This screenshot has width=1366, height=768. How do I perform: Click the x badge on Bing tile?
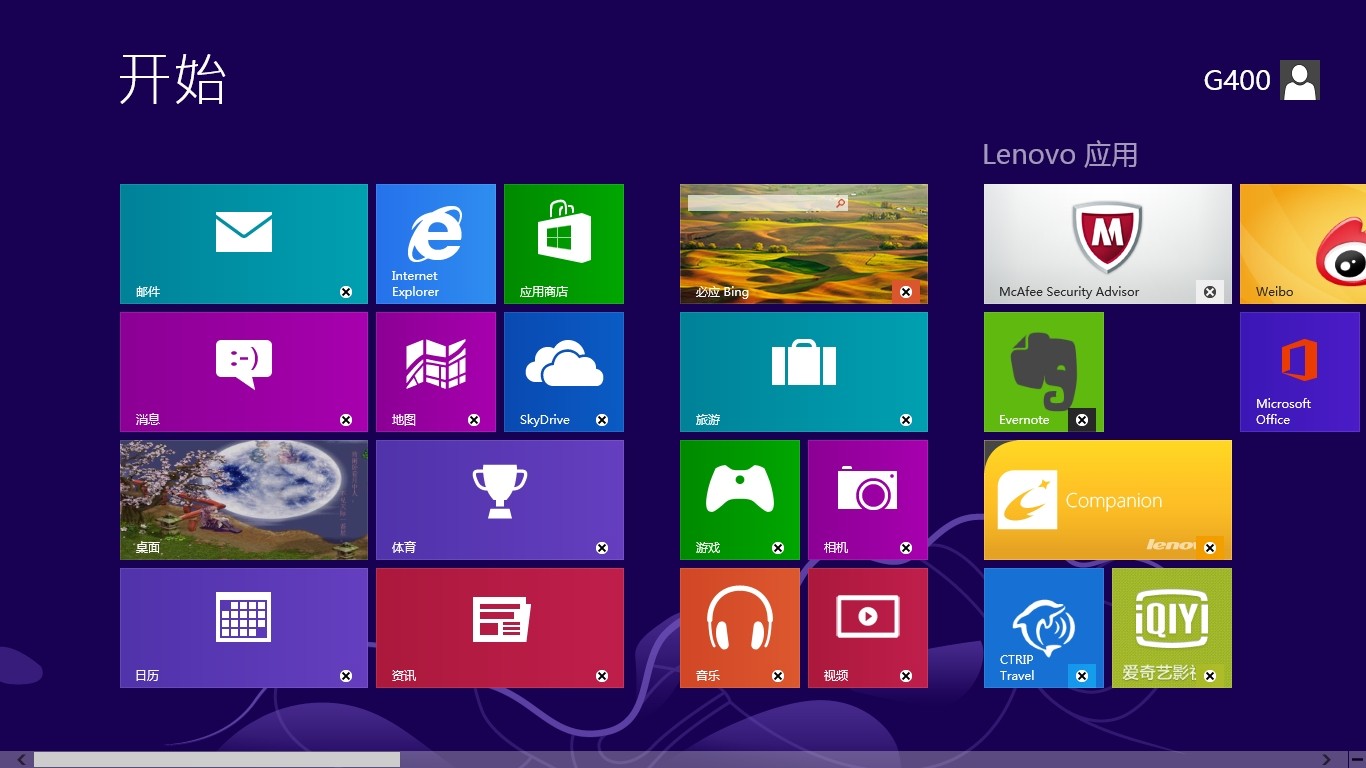pyautogui.click(x=906, y=292)
